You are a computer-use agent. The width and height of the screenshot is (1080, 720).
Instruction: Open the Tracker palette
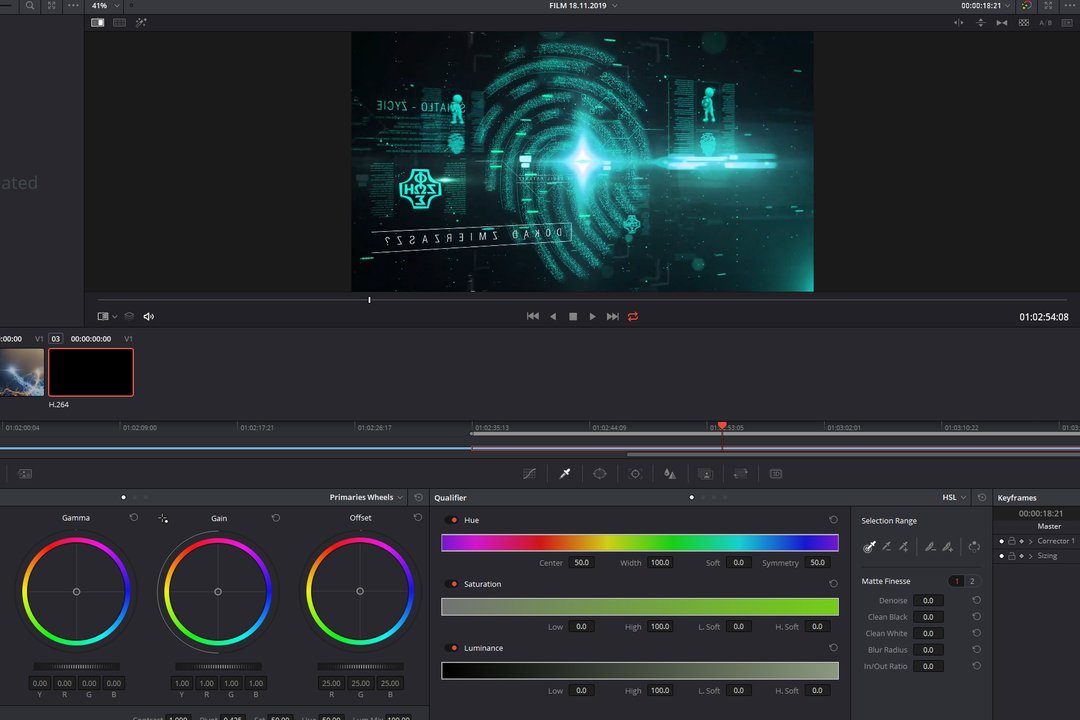[x=635, y=473]
